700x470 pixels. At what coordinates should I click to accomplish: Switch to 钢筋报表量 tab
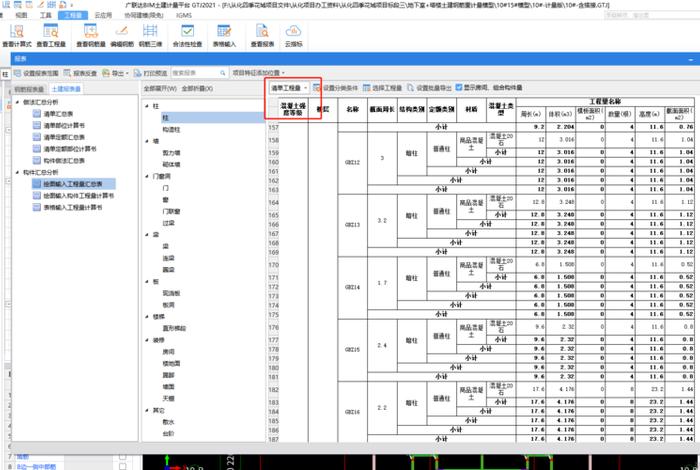click(x=29, y=89)
